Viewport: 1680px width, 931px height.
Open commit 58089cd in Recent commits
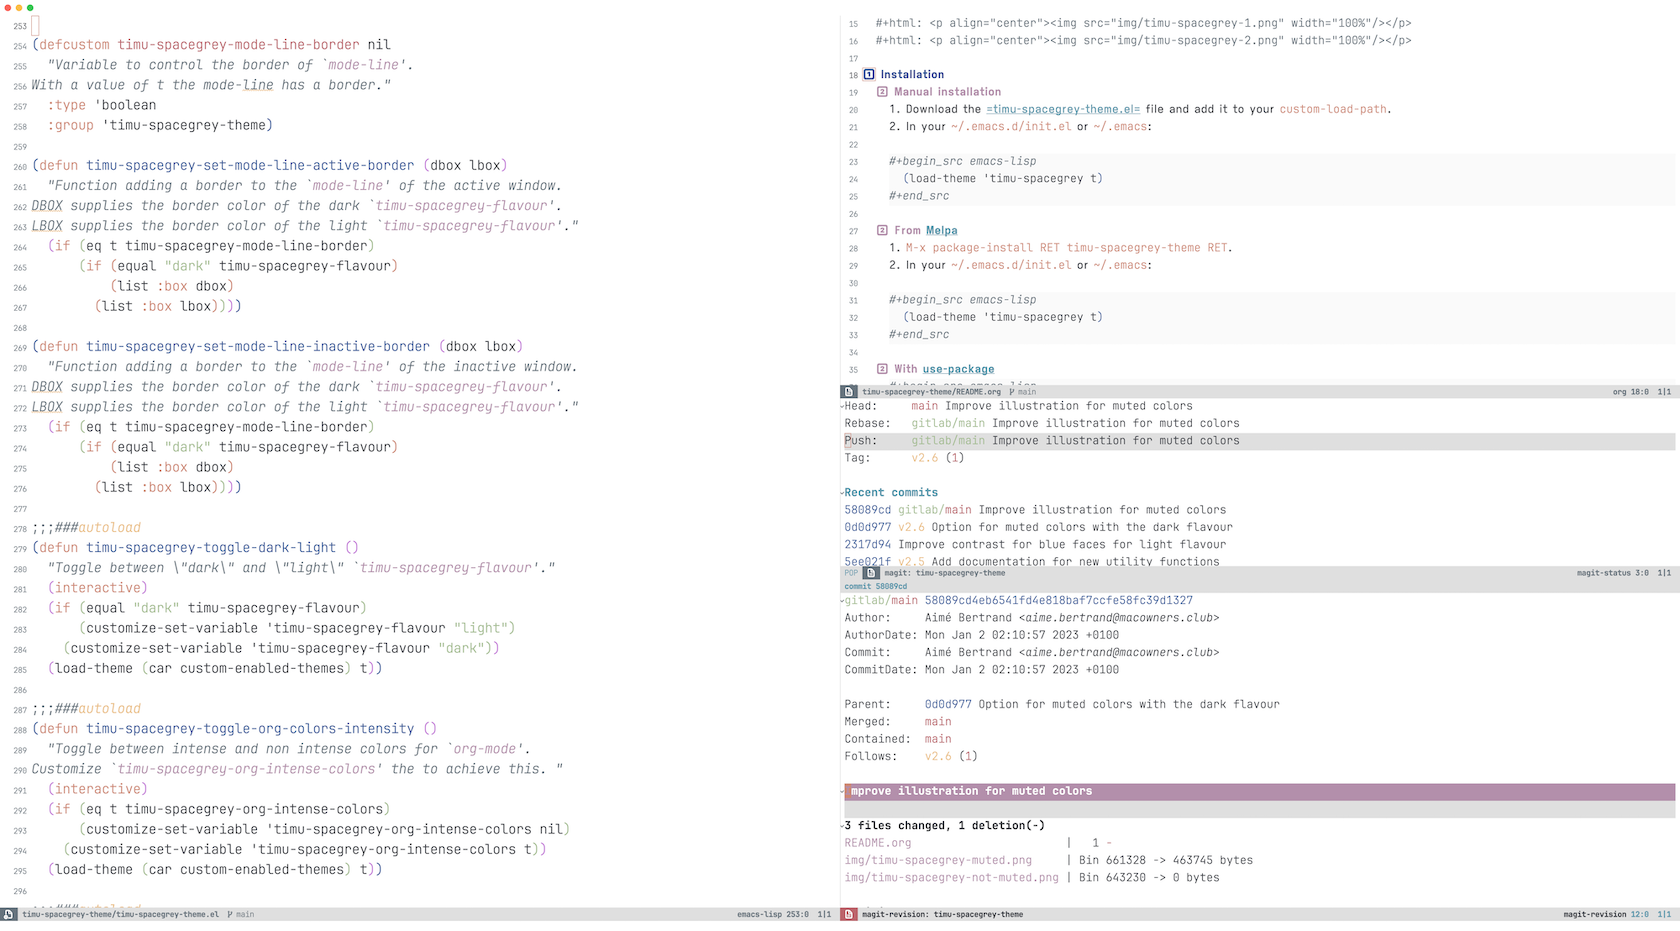pos(867,510)
